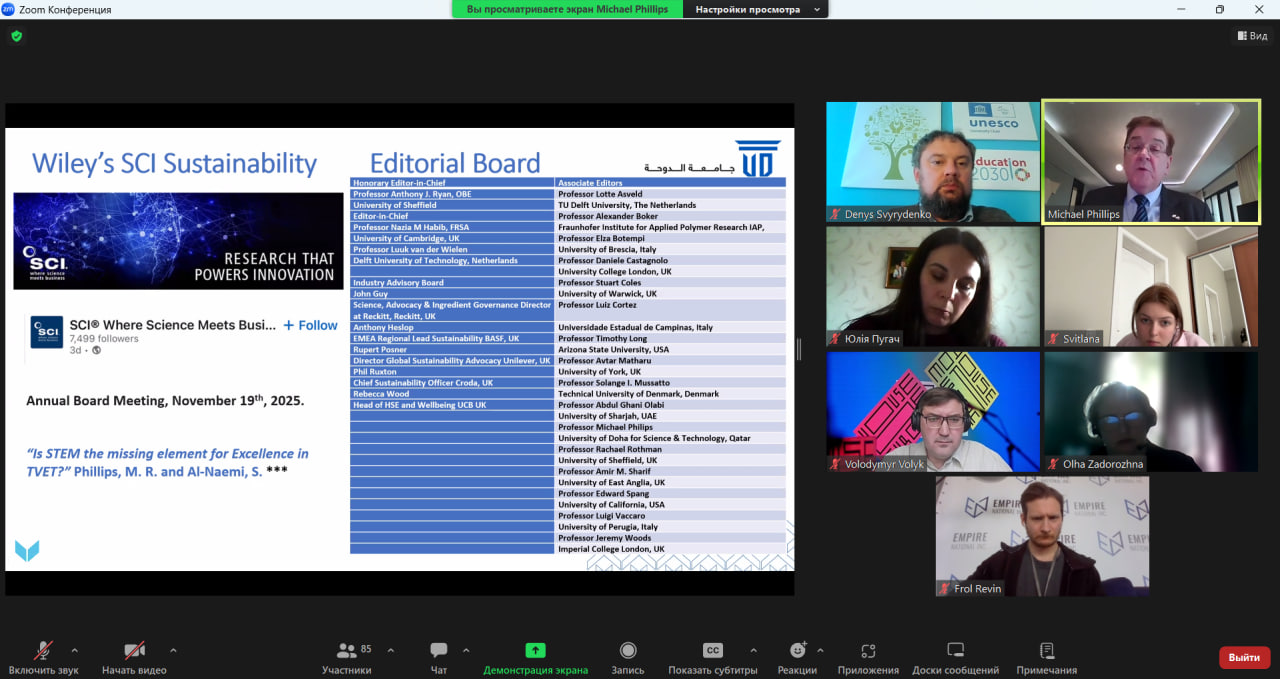Image resolution: width=1280 pixels, height=679 pixels.
Task: Open the Вид view menu
Action: pos(1251,36)
